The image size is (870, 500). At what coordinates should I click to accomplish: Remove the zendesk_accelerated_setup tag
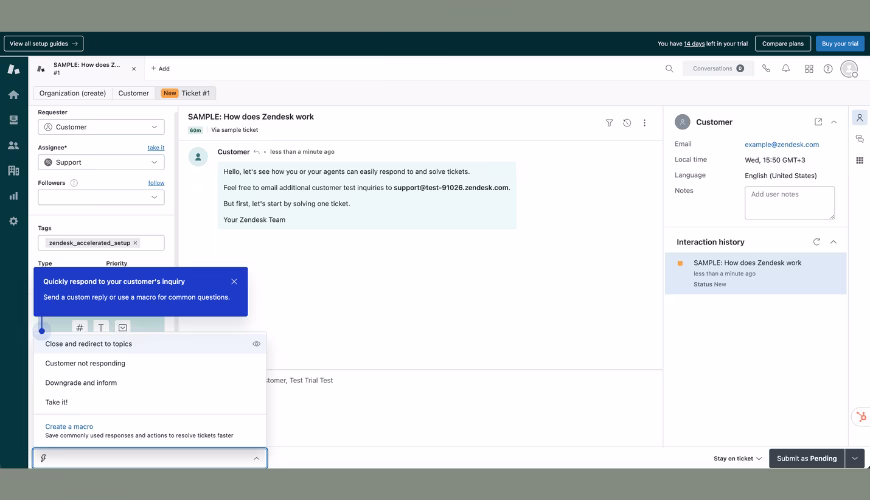tap(135, 243)
